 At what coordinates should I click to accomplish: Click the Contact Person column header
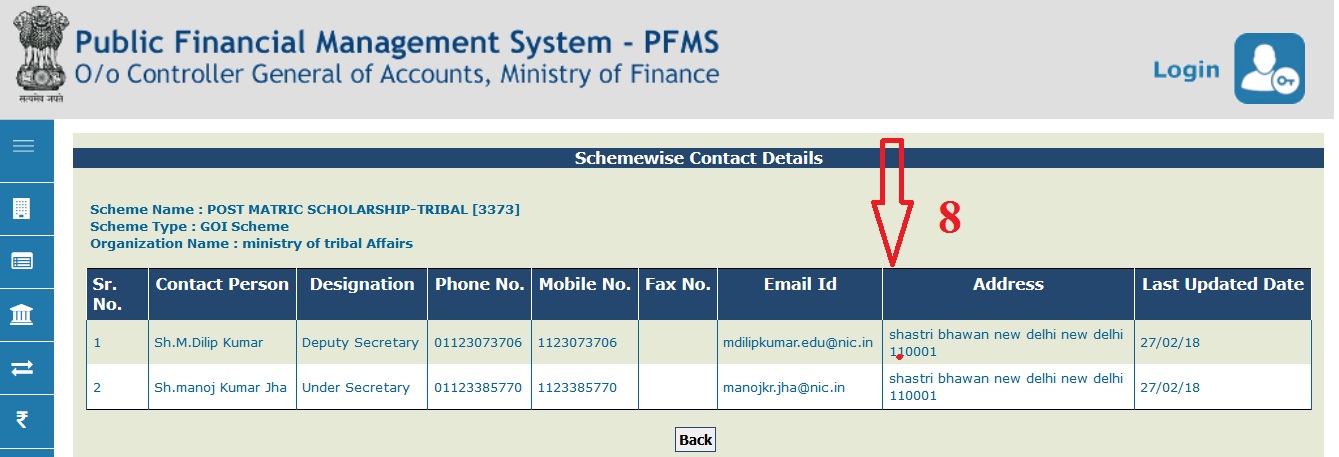coord(222,284)
